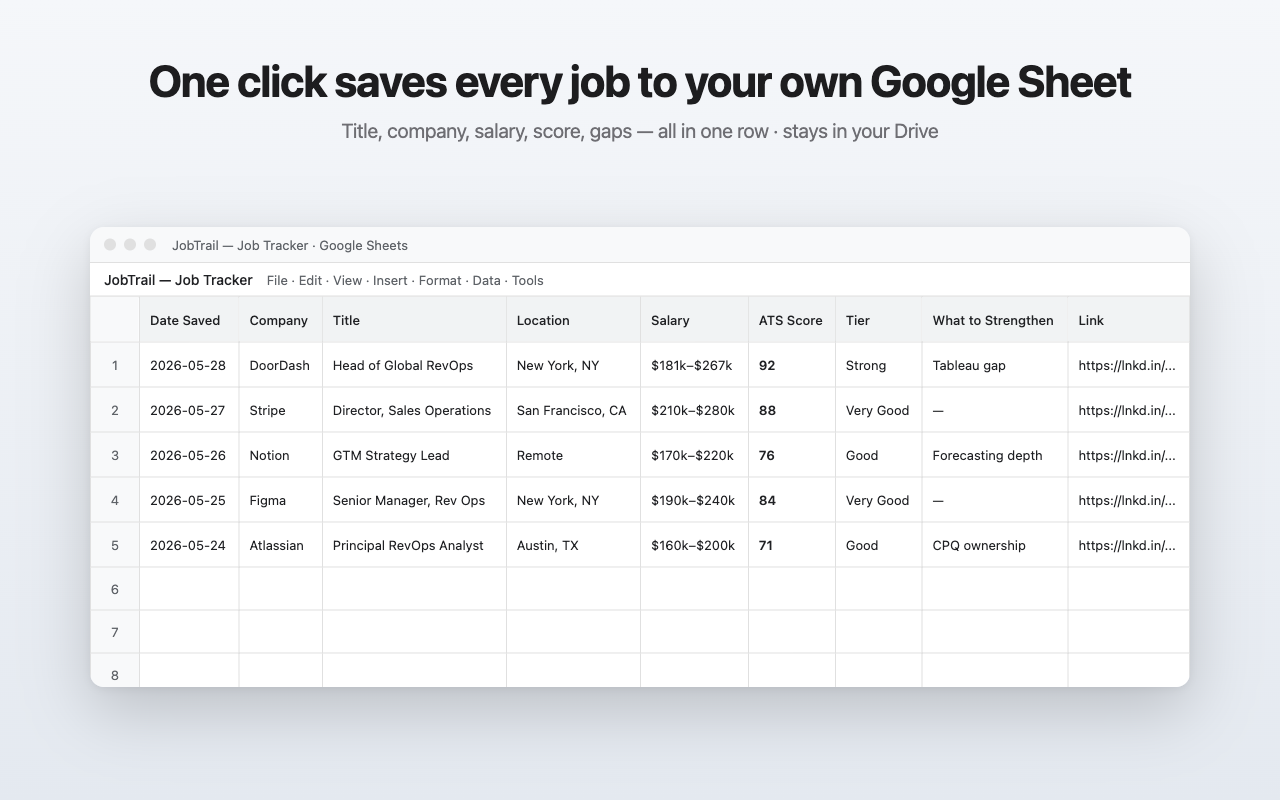Click the Senior Manager, Rev Ops cell

tap(414, 500)
